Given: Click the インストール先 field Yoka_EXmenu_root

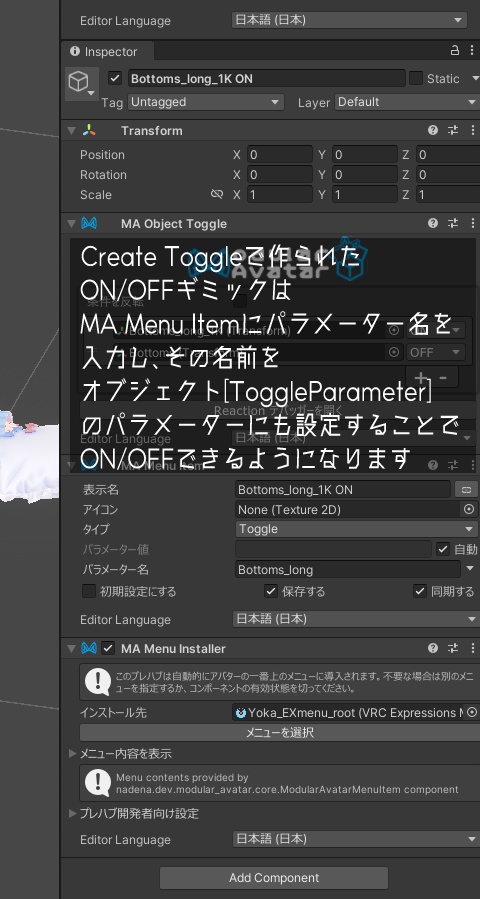Looking at the screenshot, I should pyautogui.click(x=349, y=713).
